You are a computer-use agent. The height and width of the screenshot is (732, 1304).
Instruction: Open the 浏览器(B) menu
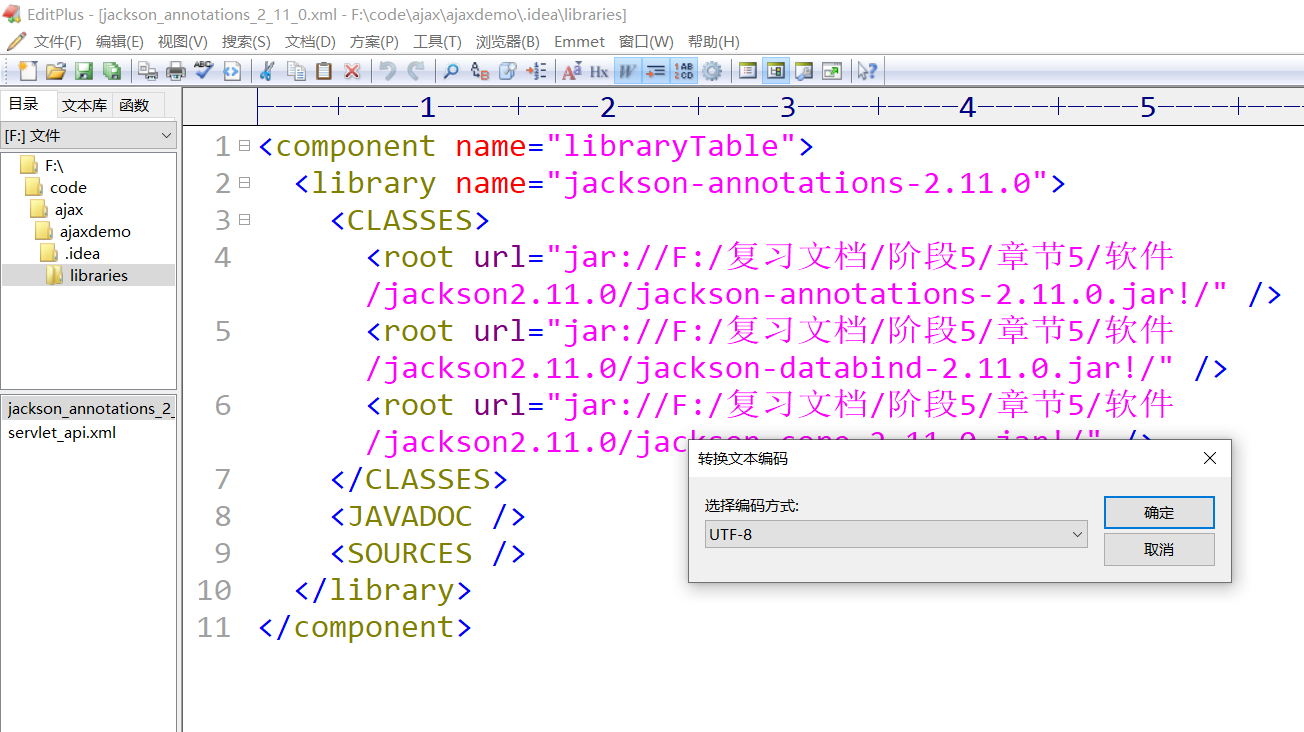507,41
